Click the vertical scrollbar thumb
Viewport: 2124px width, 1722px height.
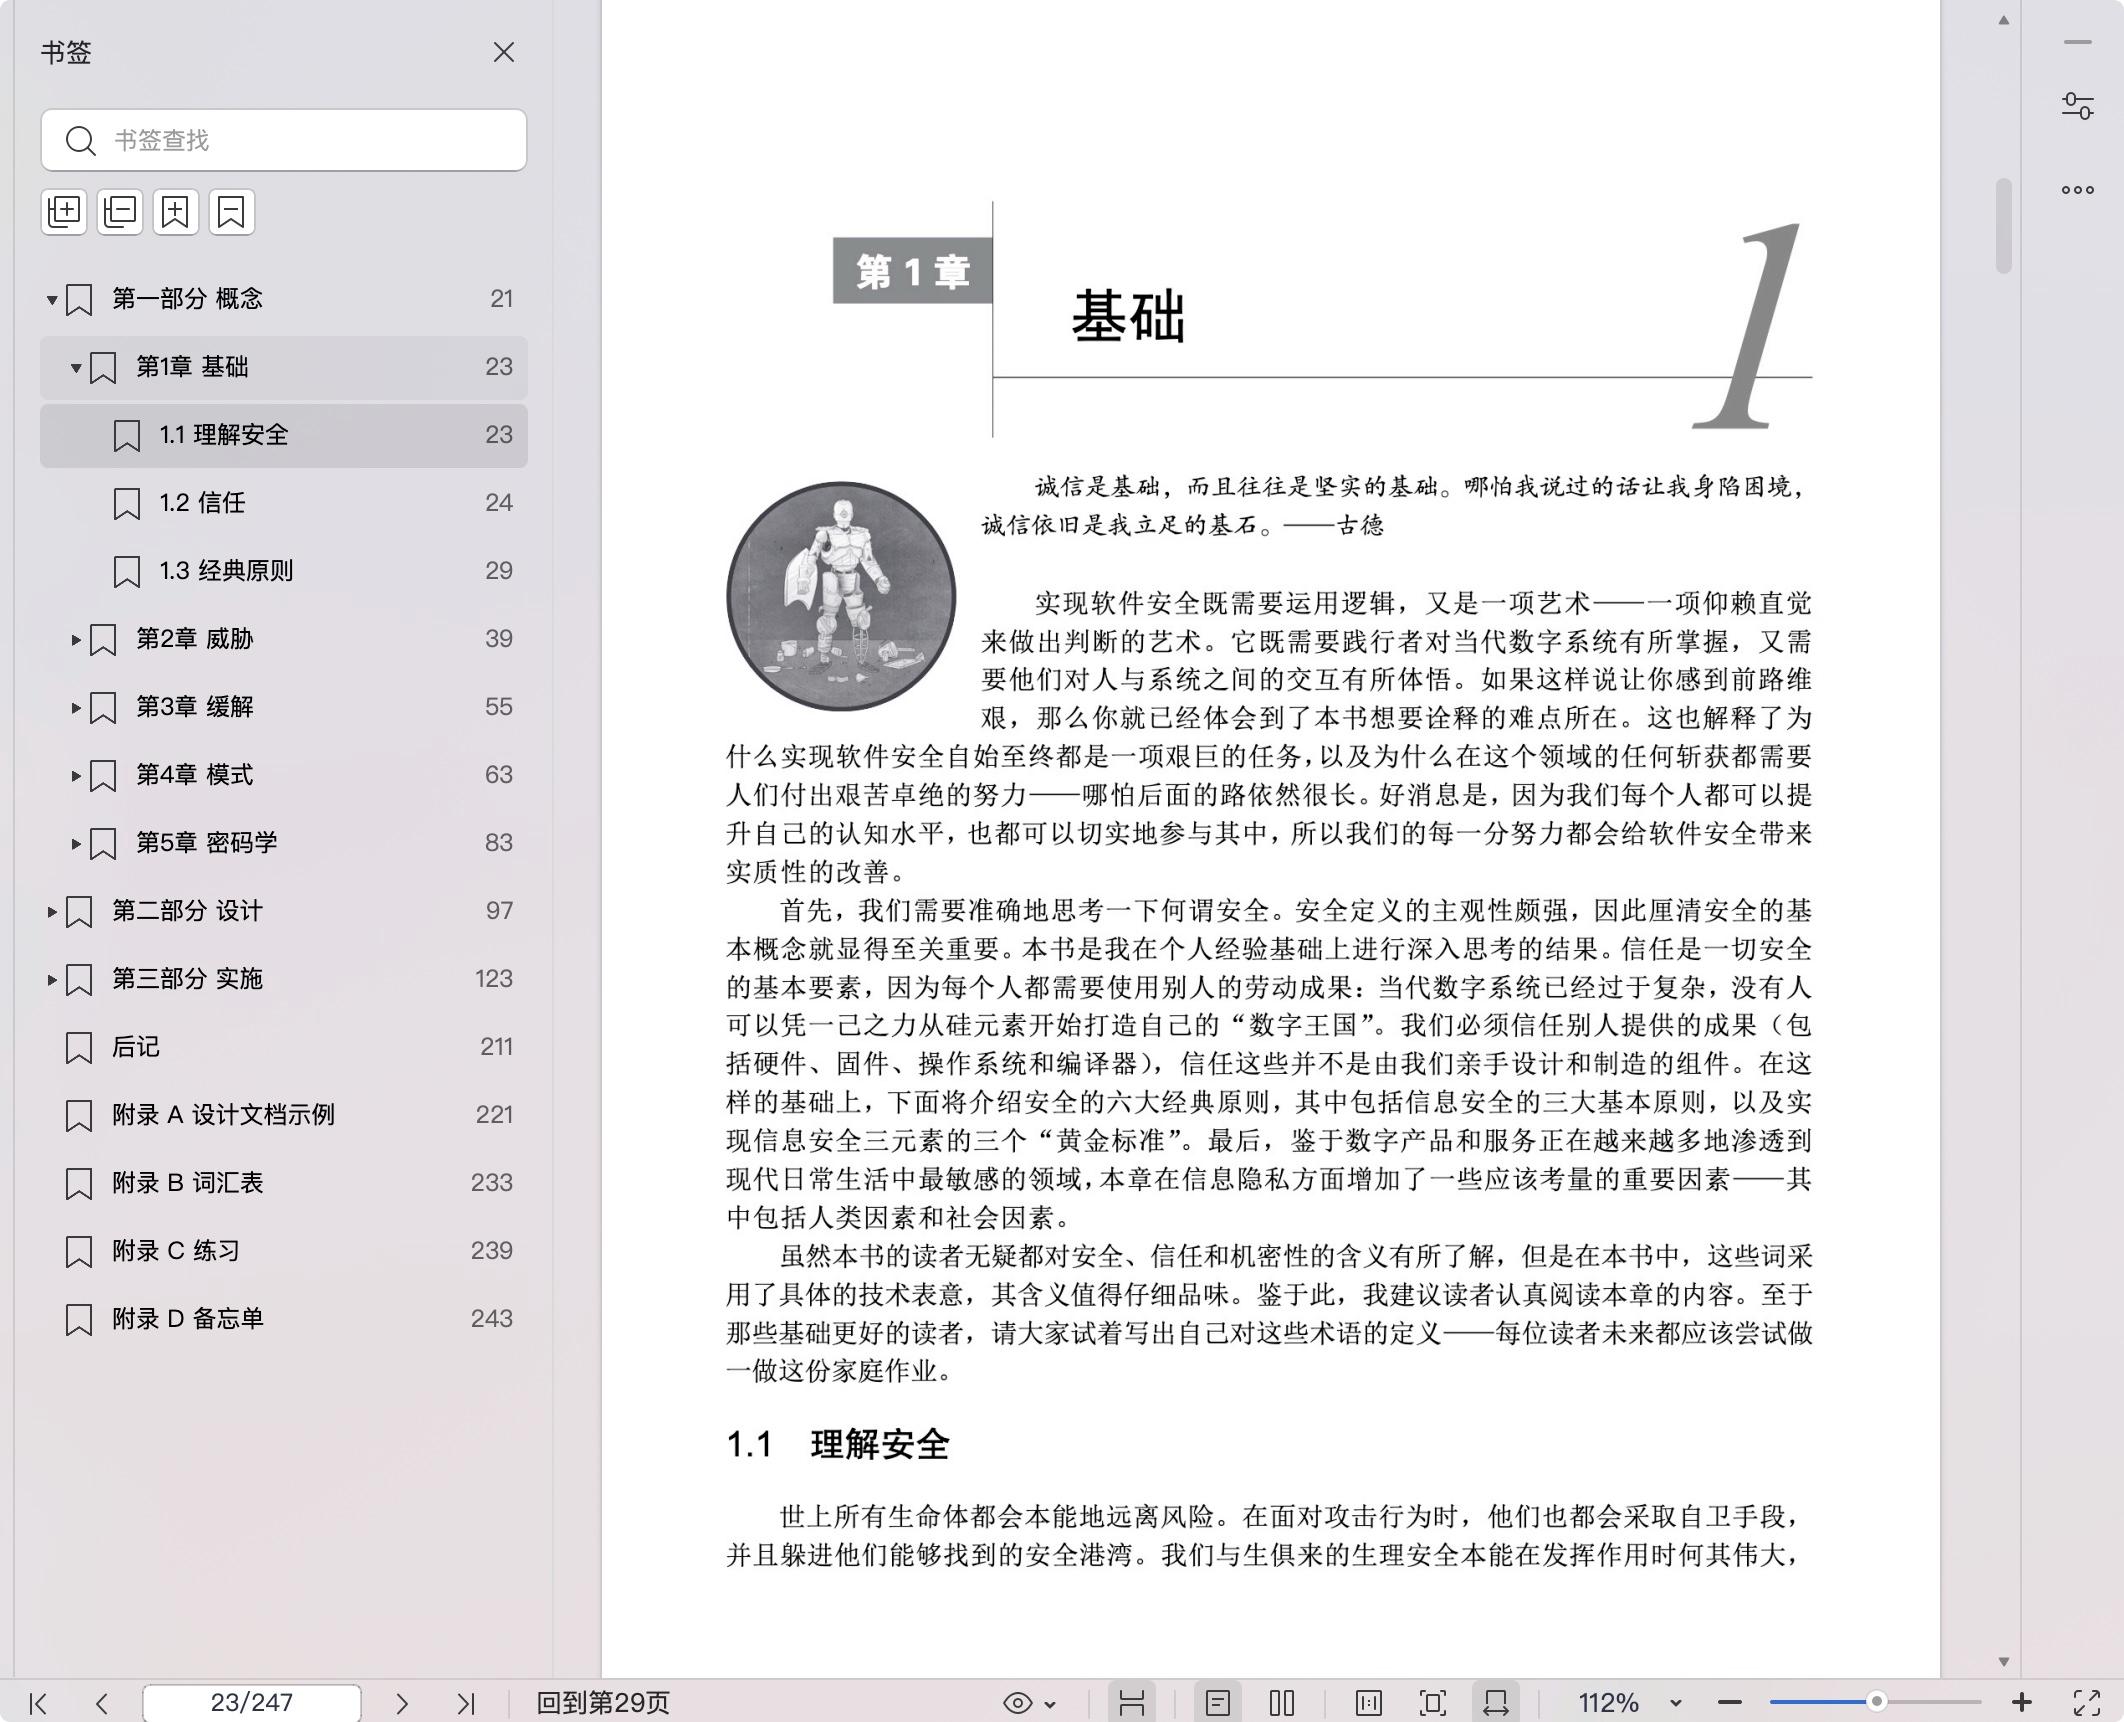[2003, 225]
